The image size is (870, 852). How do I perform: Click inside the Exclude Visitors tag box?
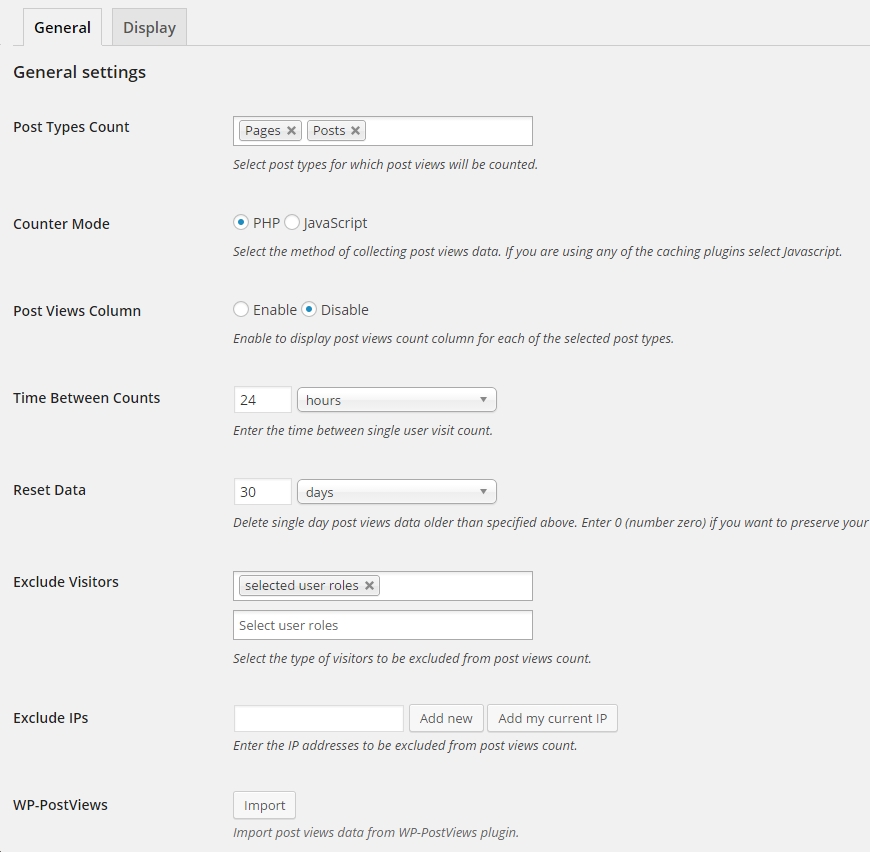455,586
